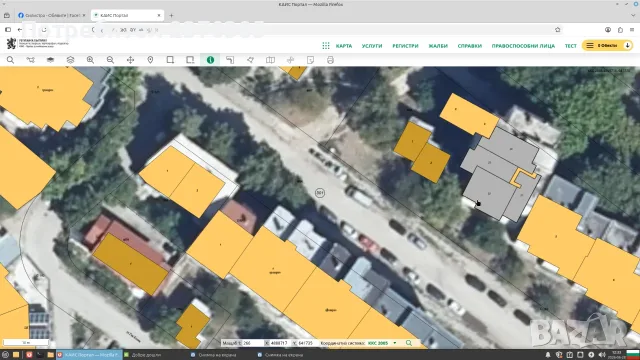Select the location pin tool
The width and height of the screenshot is (640, 360).
pos(150,60)
